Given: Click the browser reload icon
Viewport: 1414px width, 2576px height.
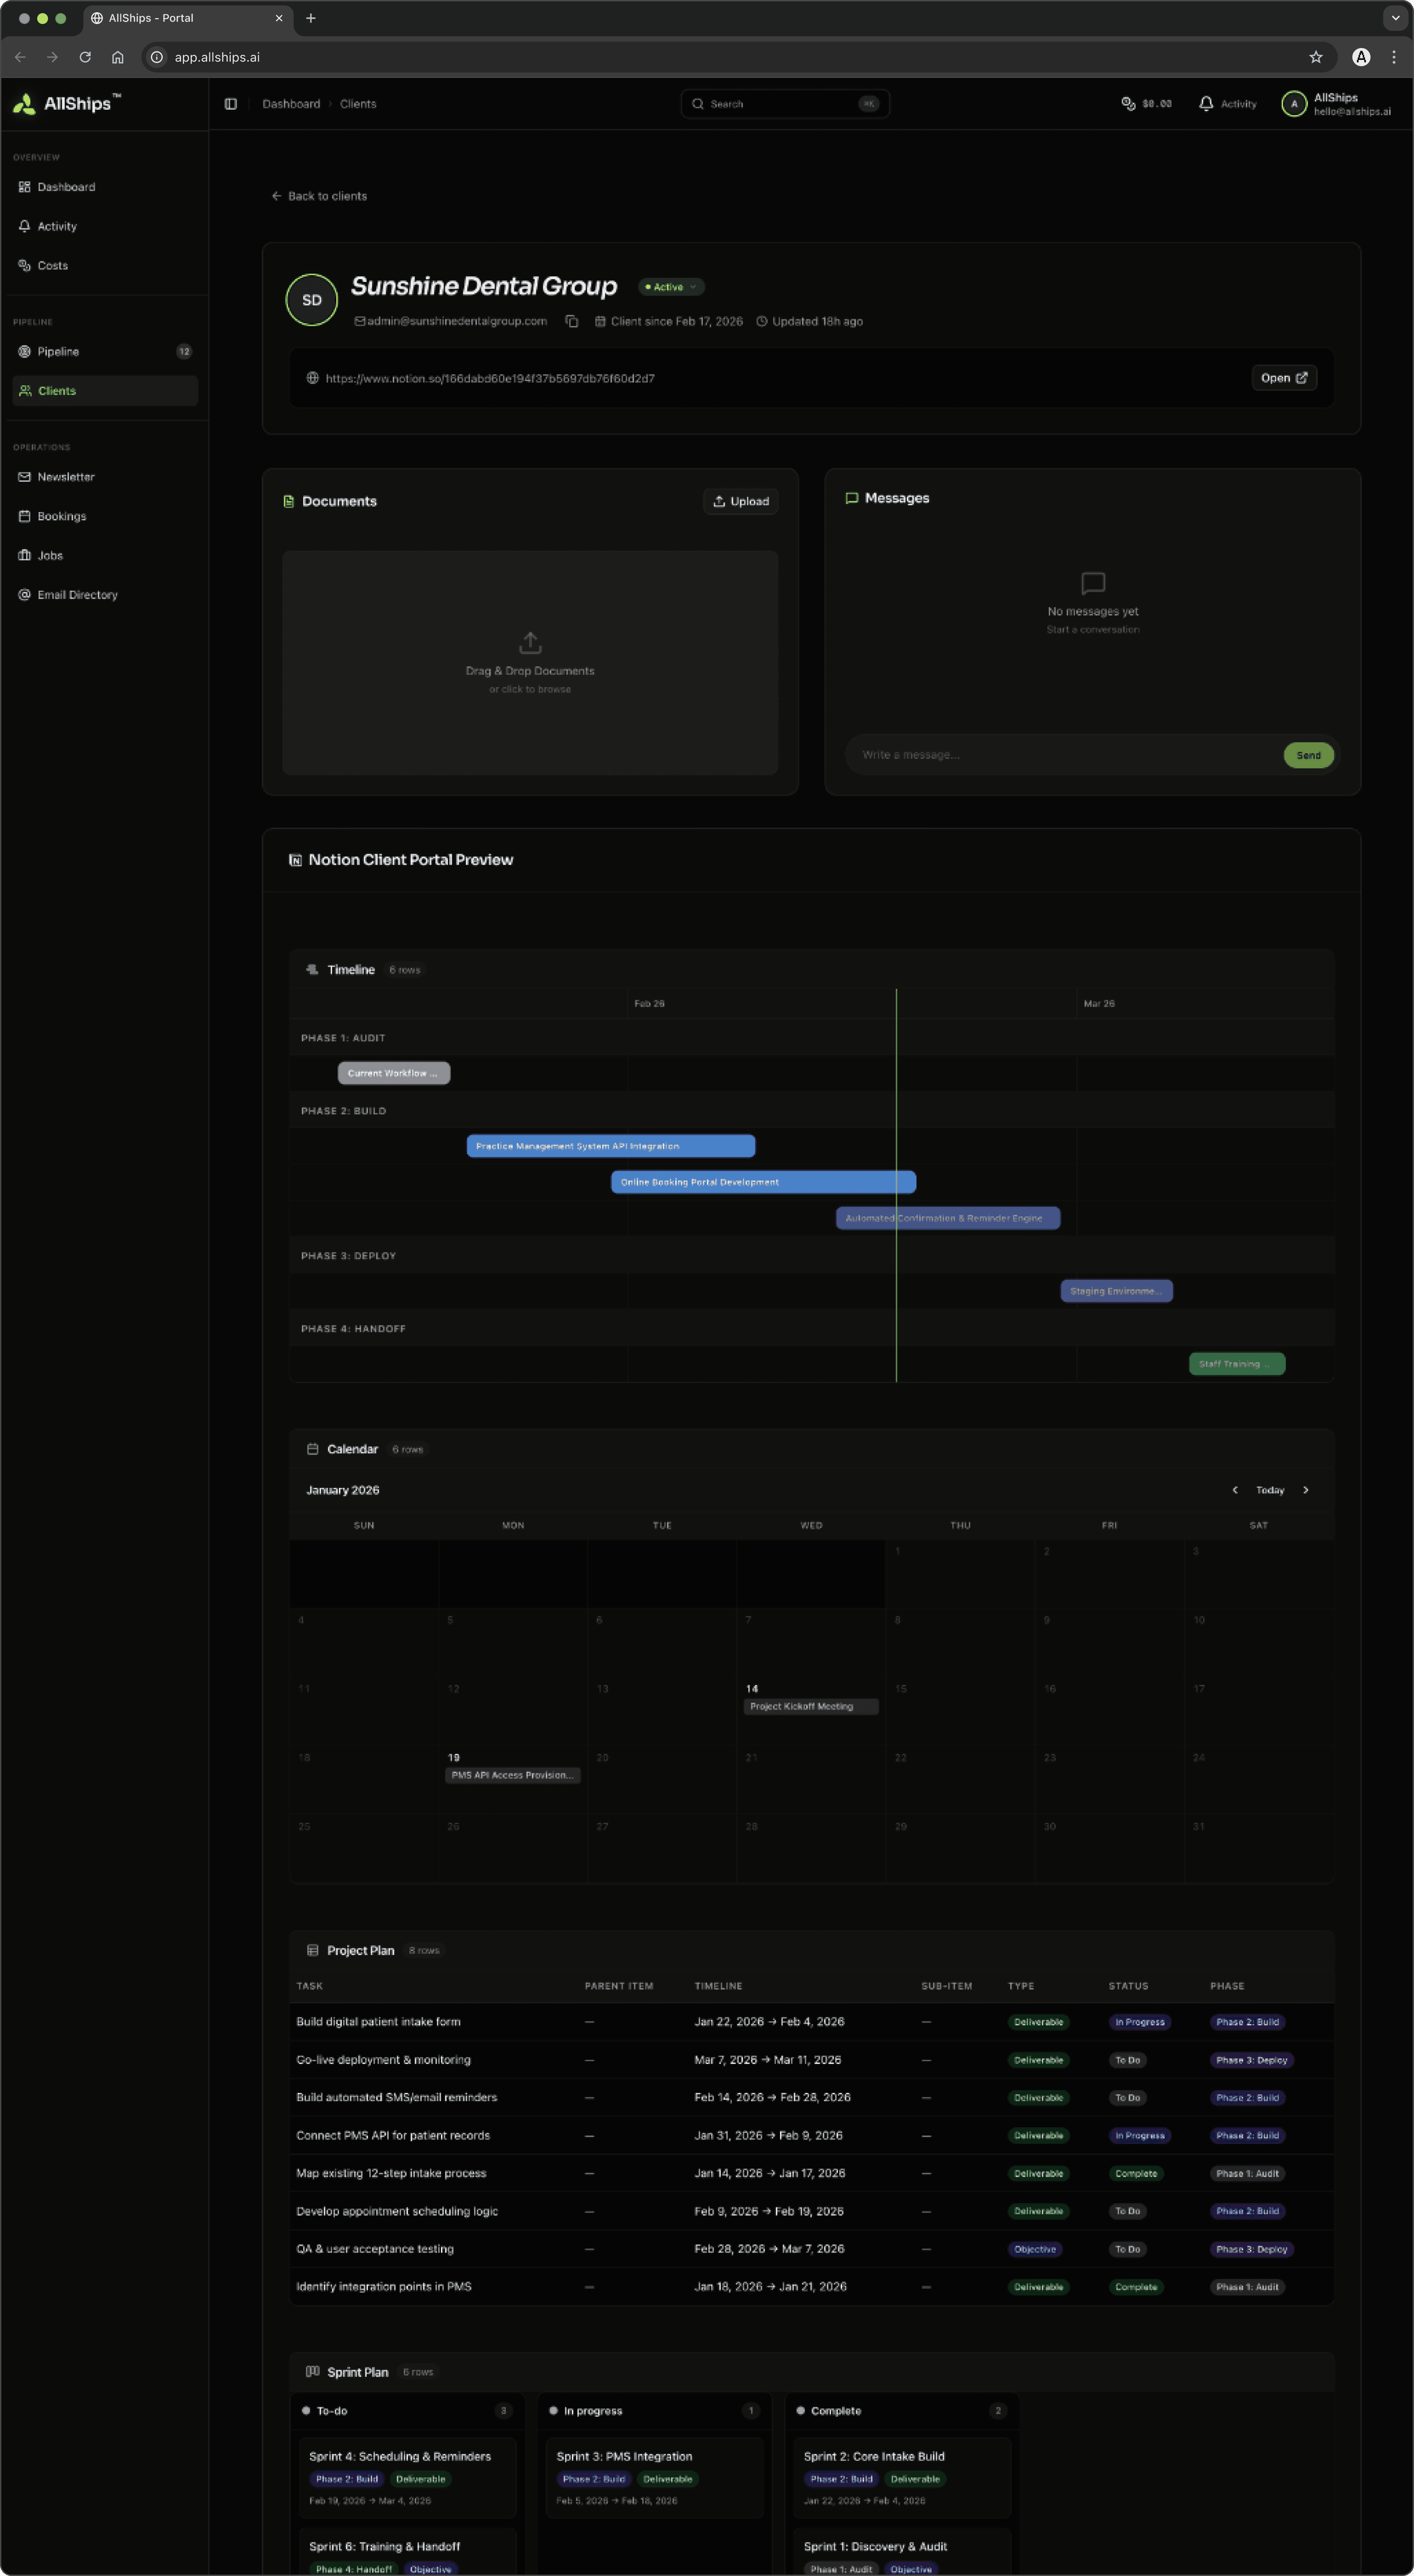Looking at the screenshot, I should tap(85, 57).
